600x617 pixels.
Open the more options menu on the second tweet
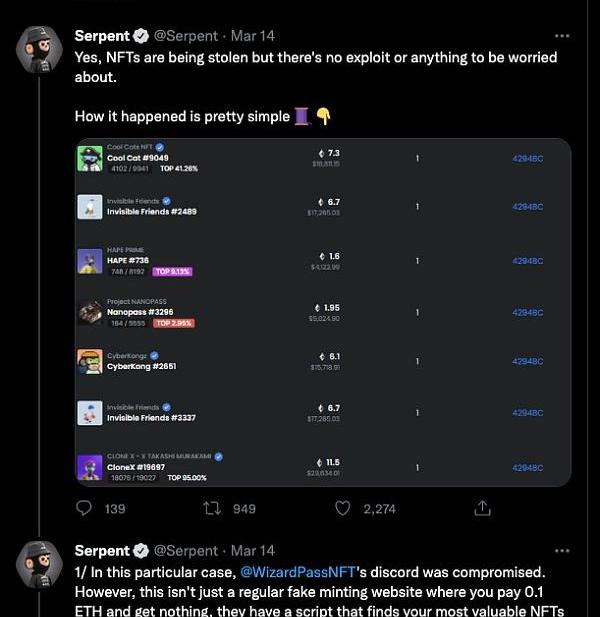tap(562, 551)
